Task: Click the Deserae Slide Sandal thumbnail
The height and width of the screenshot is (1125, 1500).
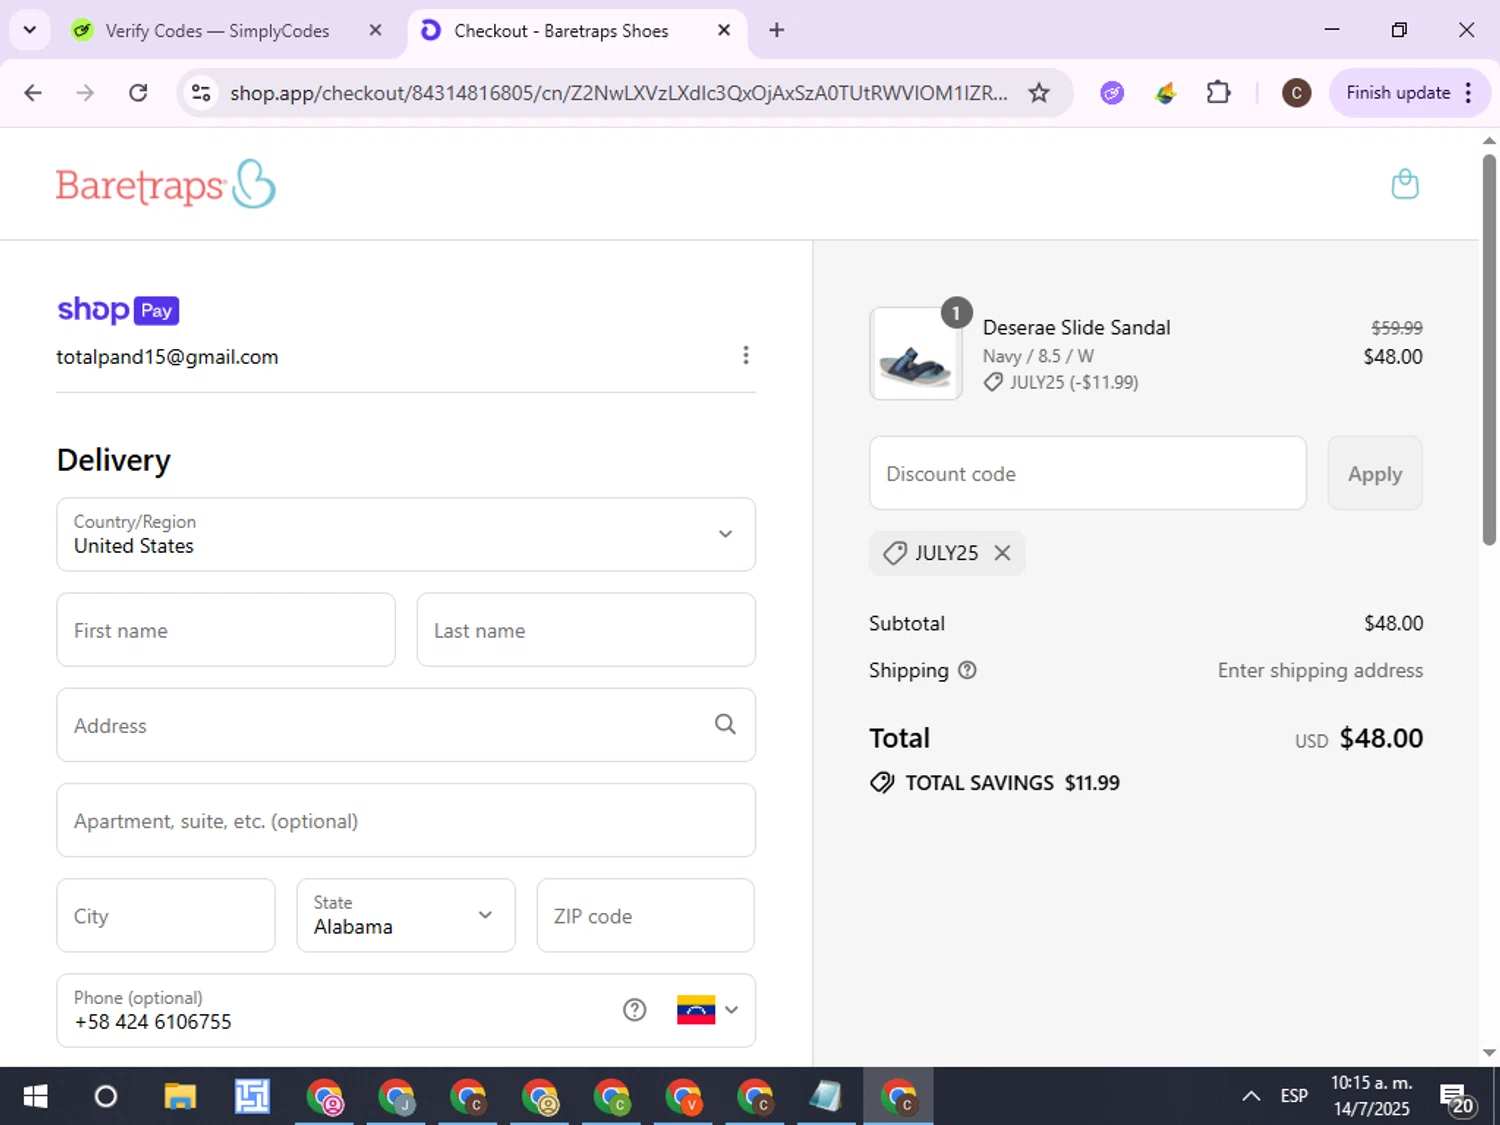Action: coord(915,354)
